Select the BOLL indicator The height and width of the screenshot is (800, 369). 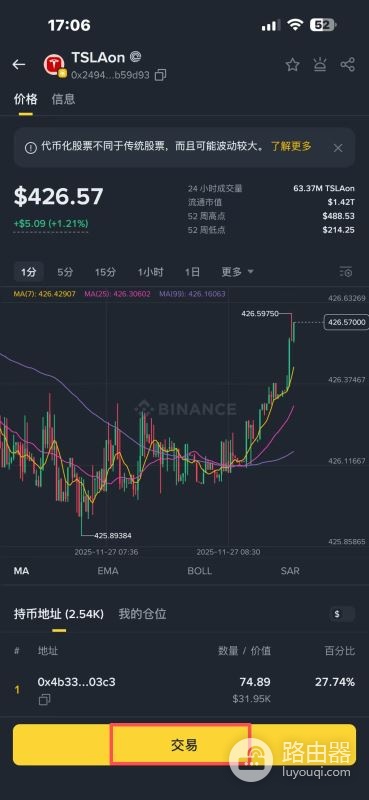200,571
